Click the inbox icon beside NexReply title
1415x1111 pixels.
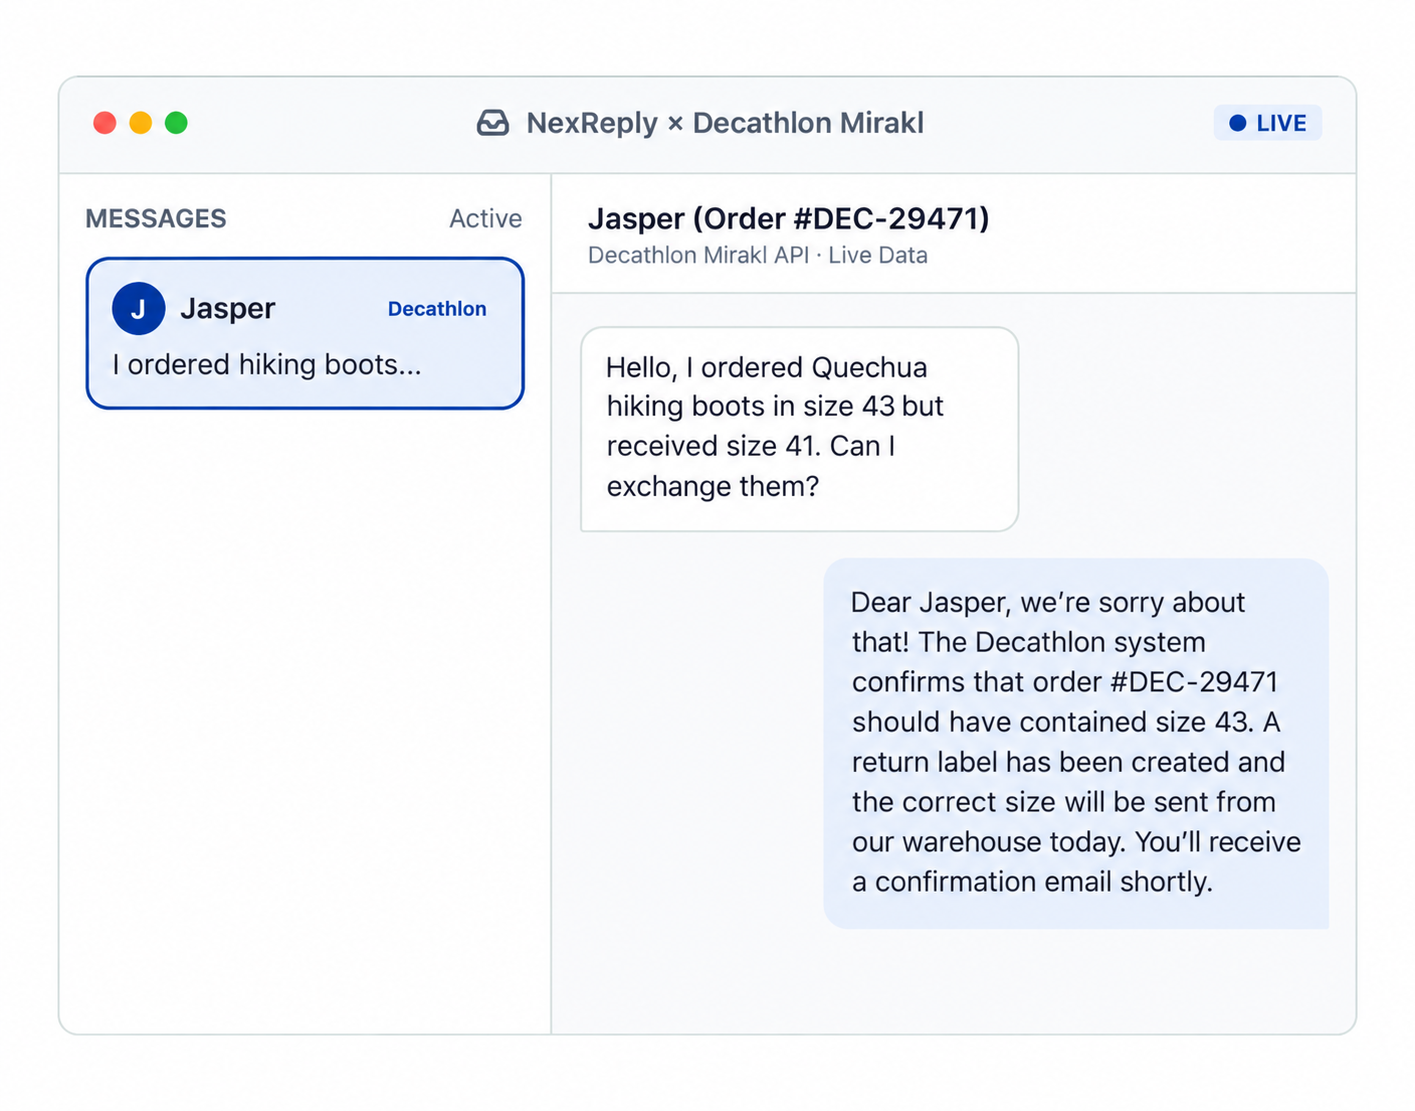tap(492, 123)
